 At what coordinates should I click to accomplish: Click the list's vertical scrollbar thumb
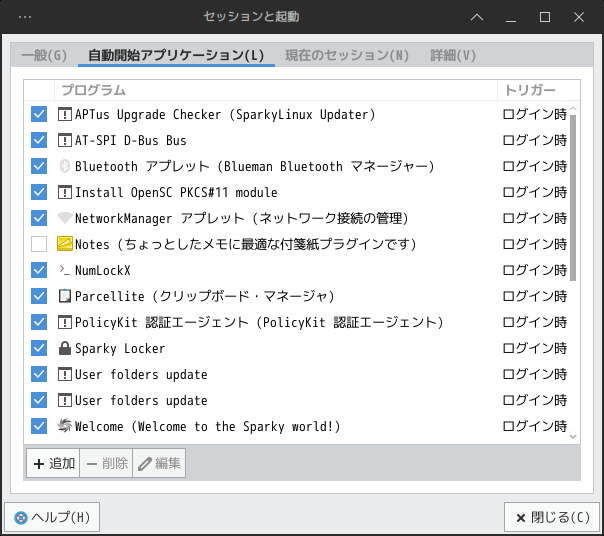coord(573,198)
